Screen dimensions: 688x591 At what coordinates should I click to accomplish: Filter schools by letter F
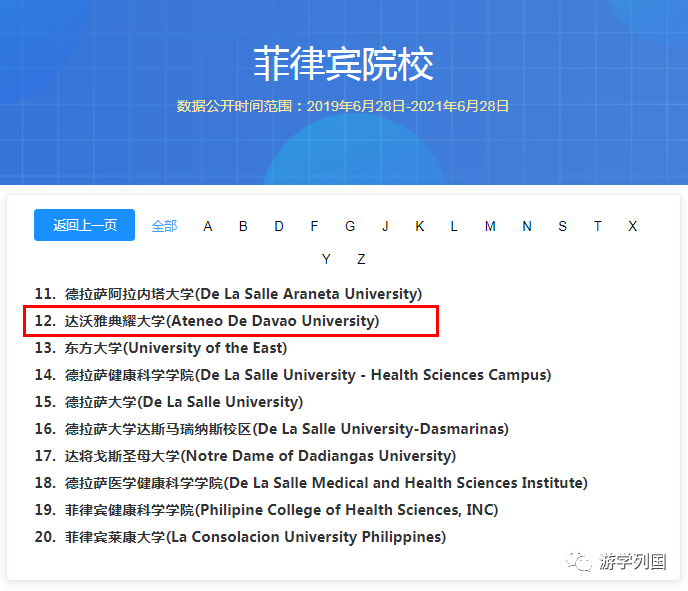pos(314,226)
